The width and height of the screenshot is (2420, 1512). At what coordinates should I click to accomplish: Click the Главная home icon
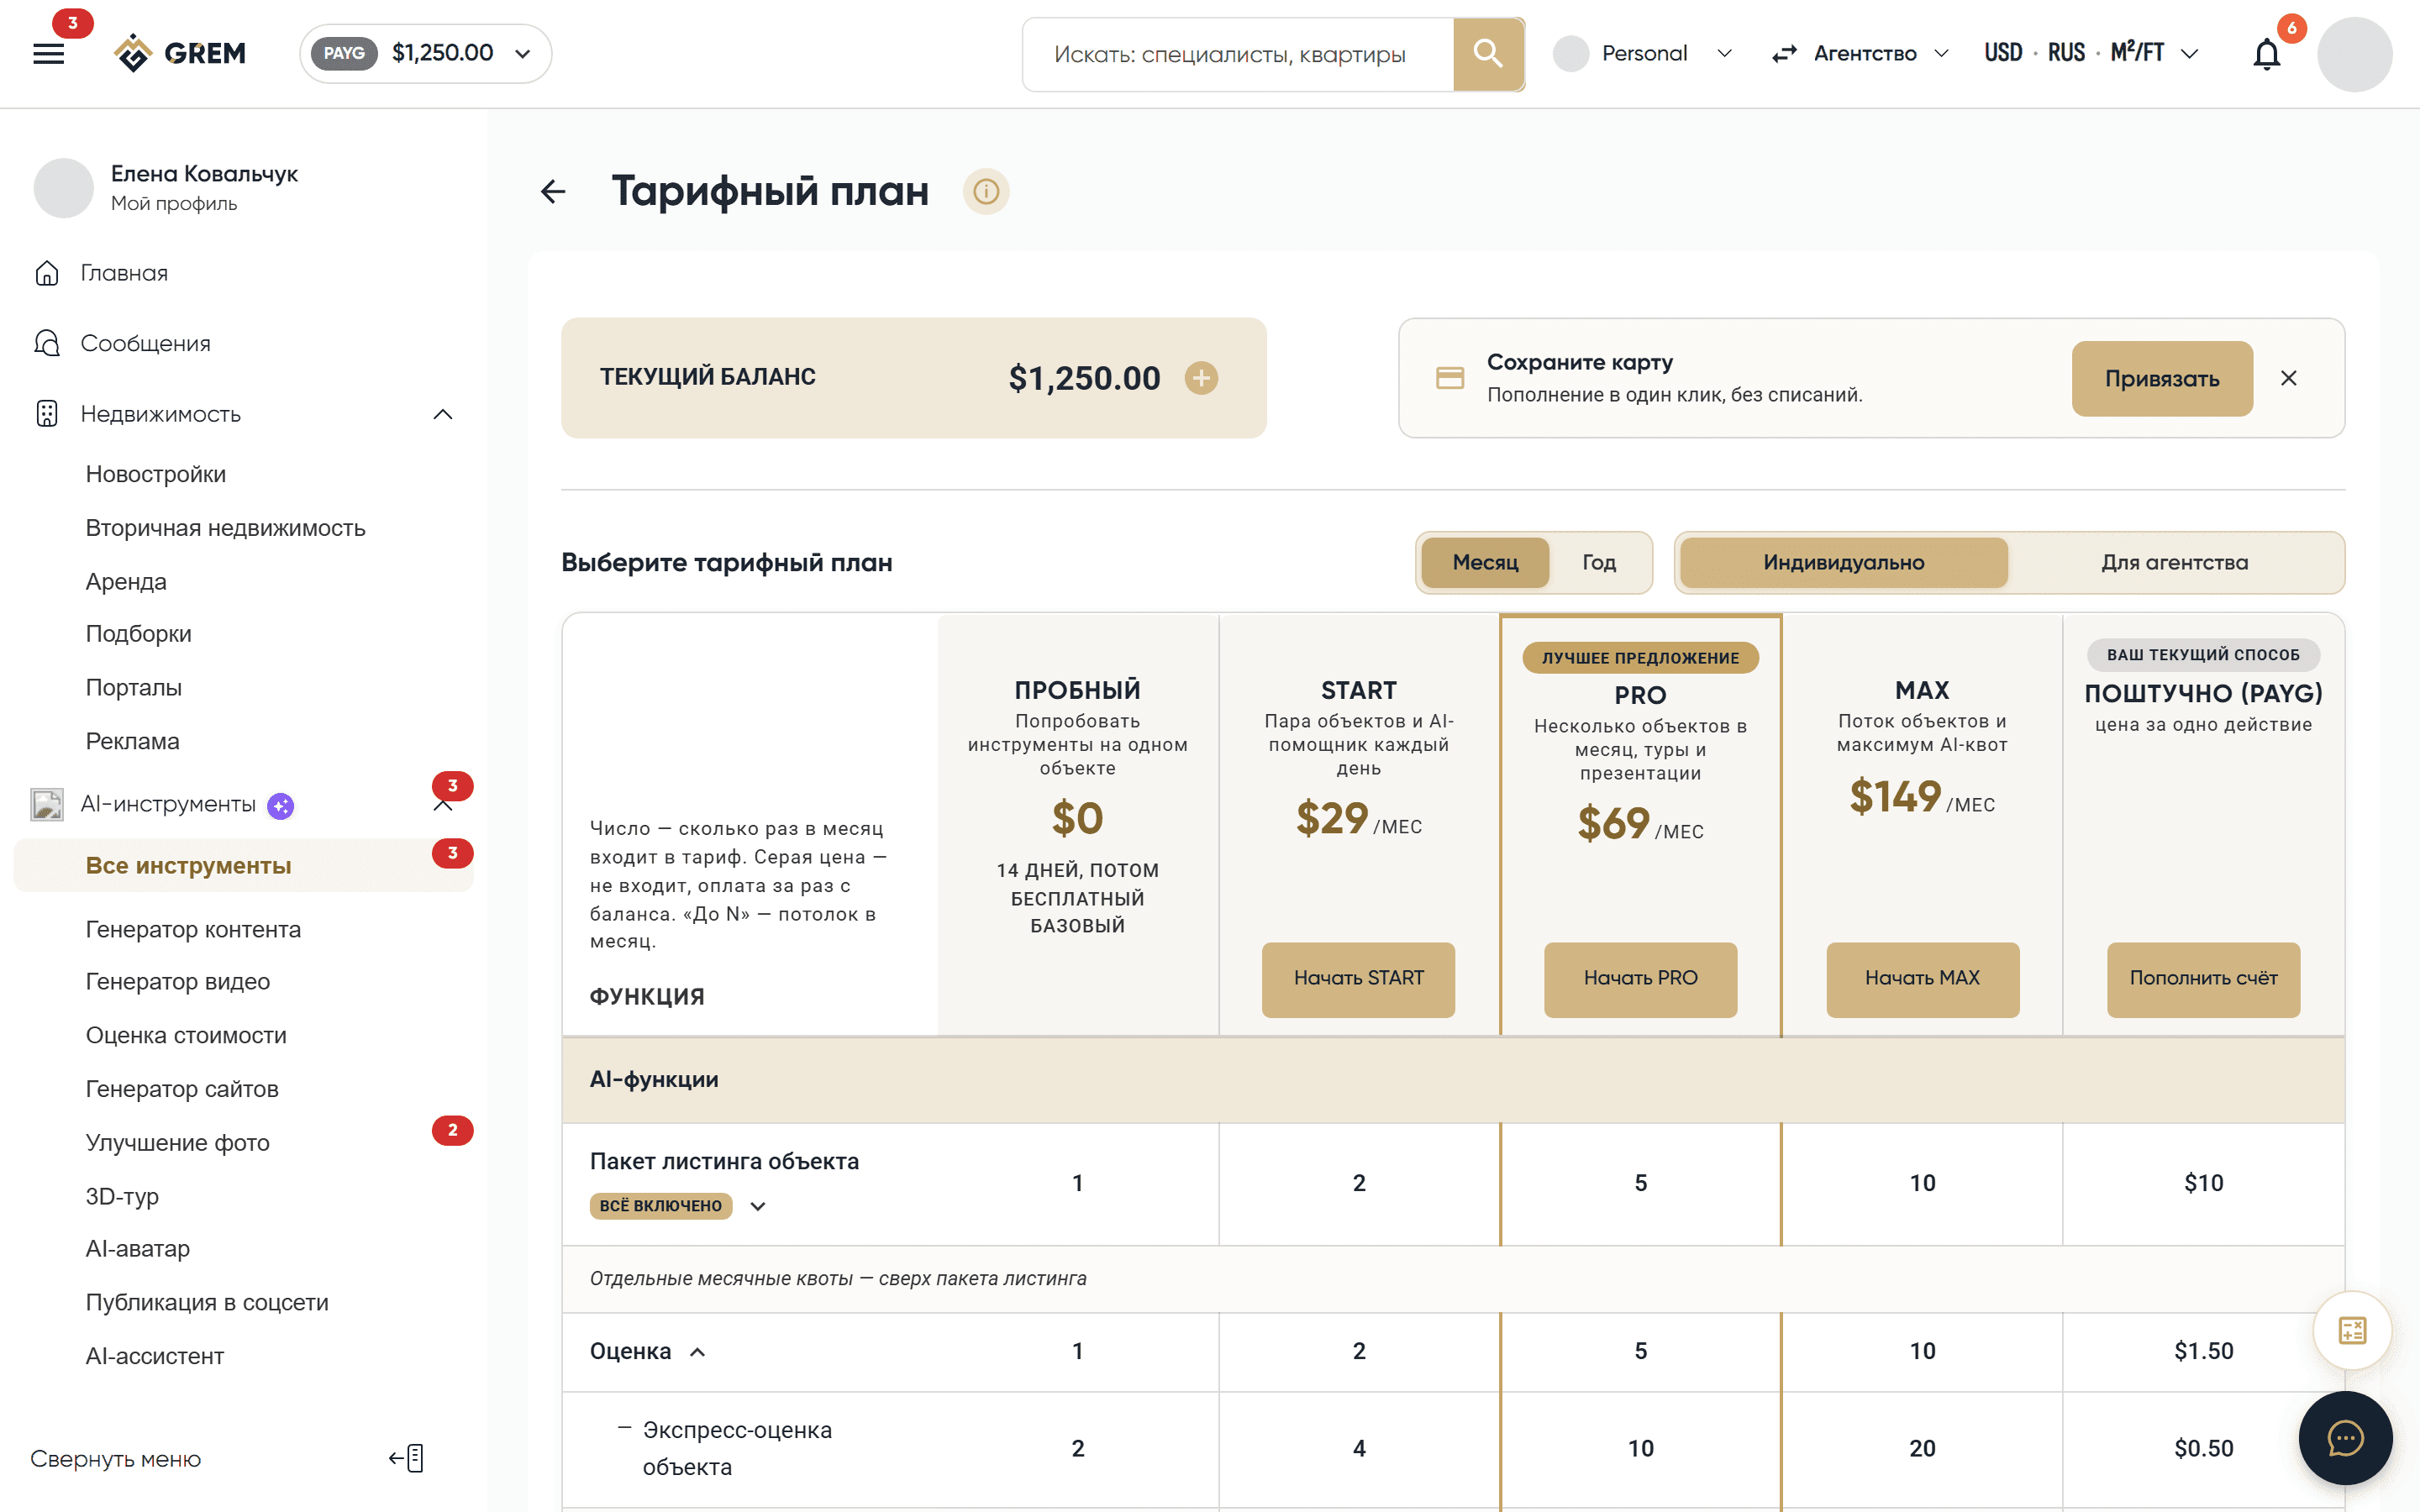[47, 273]
